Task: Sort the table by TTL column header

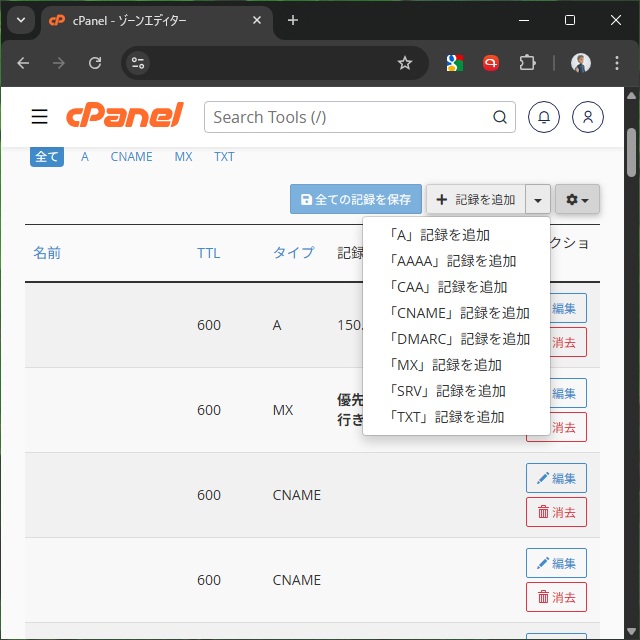Action: pyautogui.click(x=208, y=253)
